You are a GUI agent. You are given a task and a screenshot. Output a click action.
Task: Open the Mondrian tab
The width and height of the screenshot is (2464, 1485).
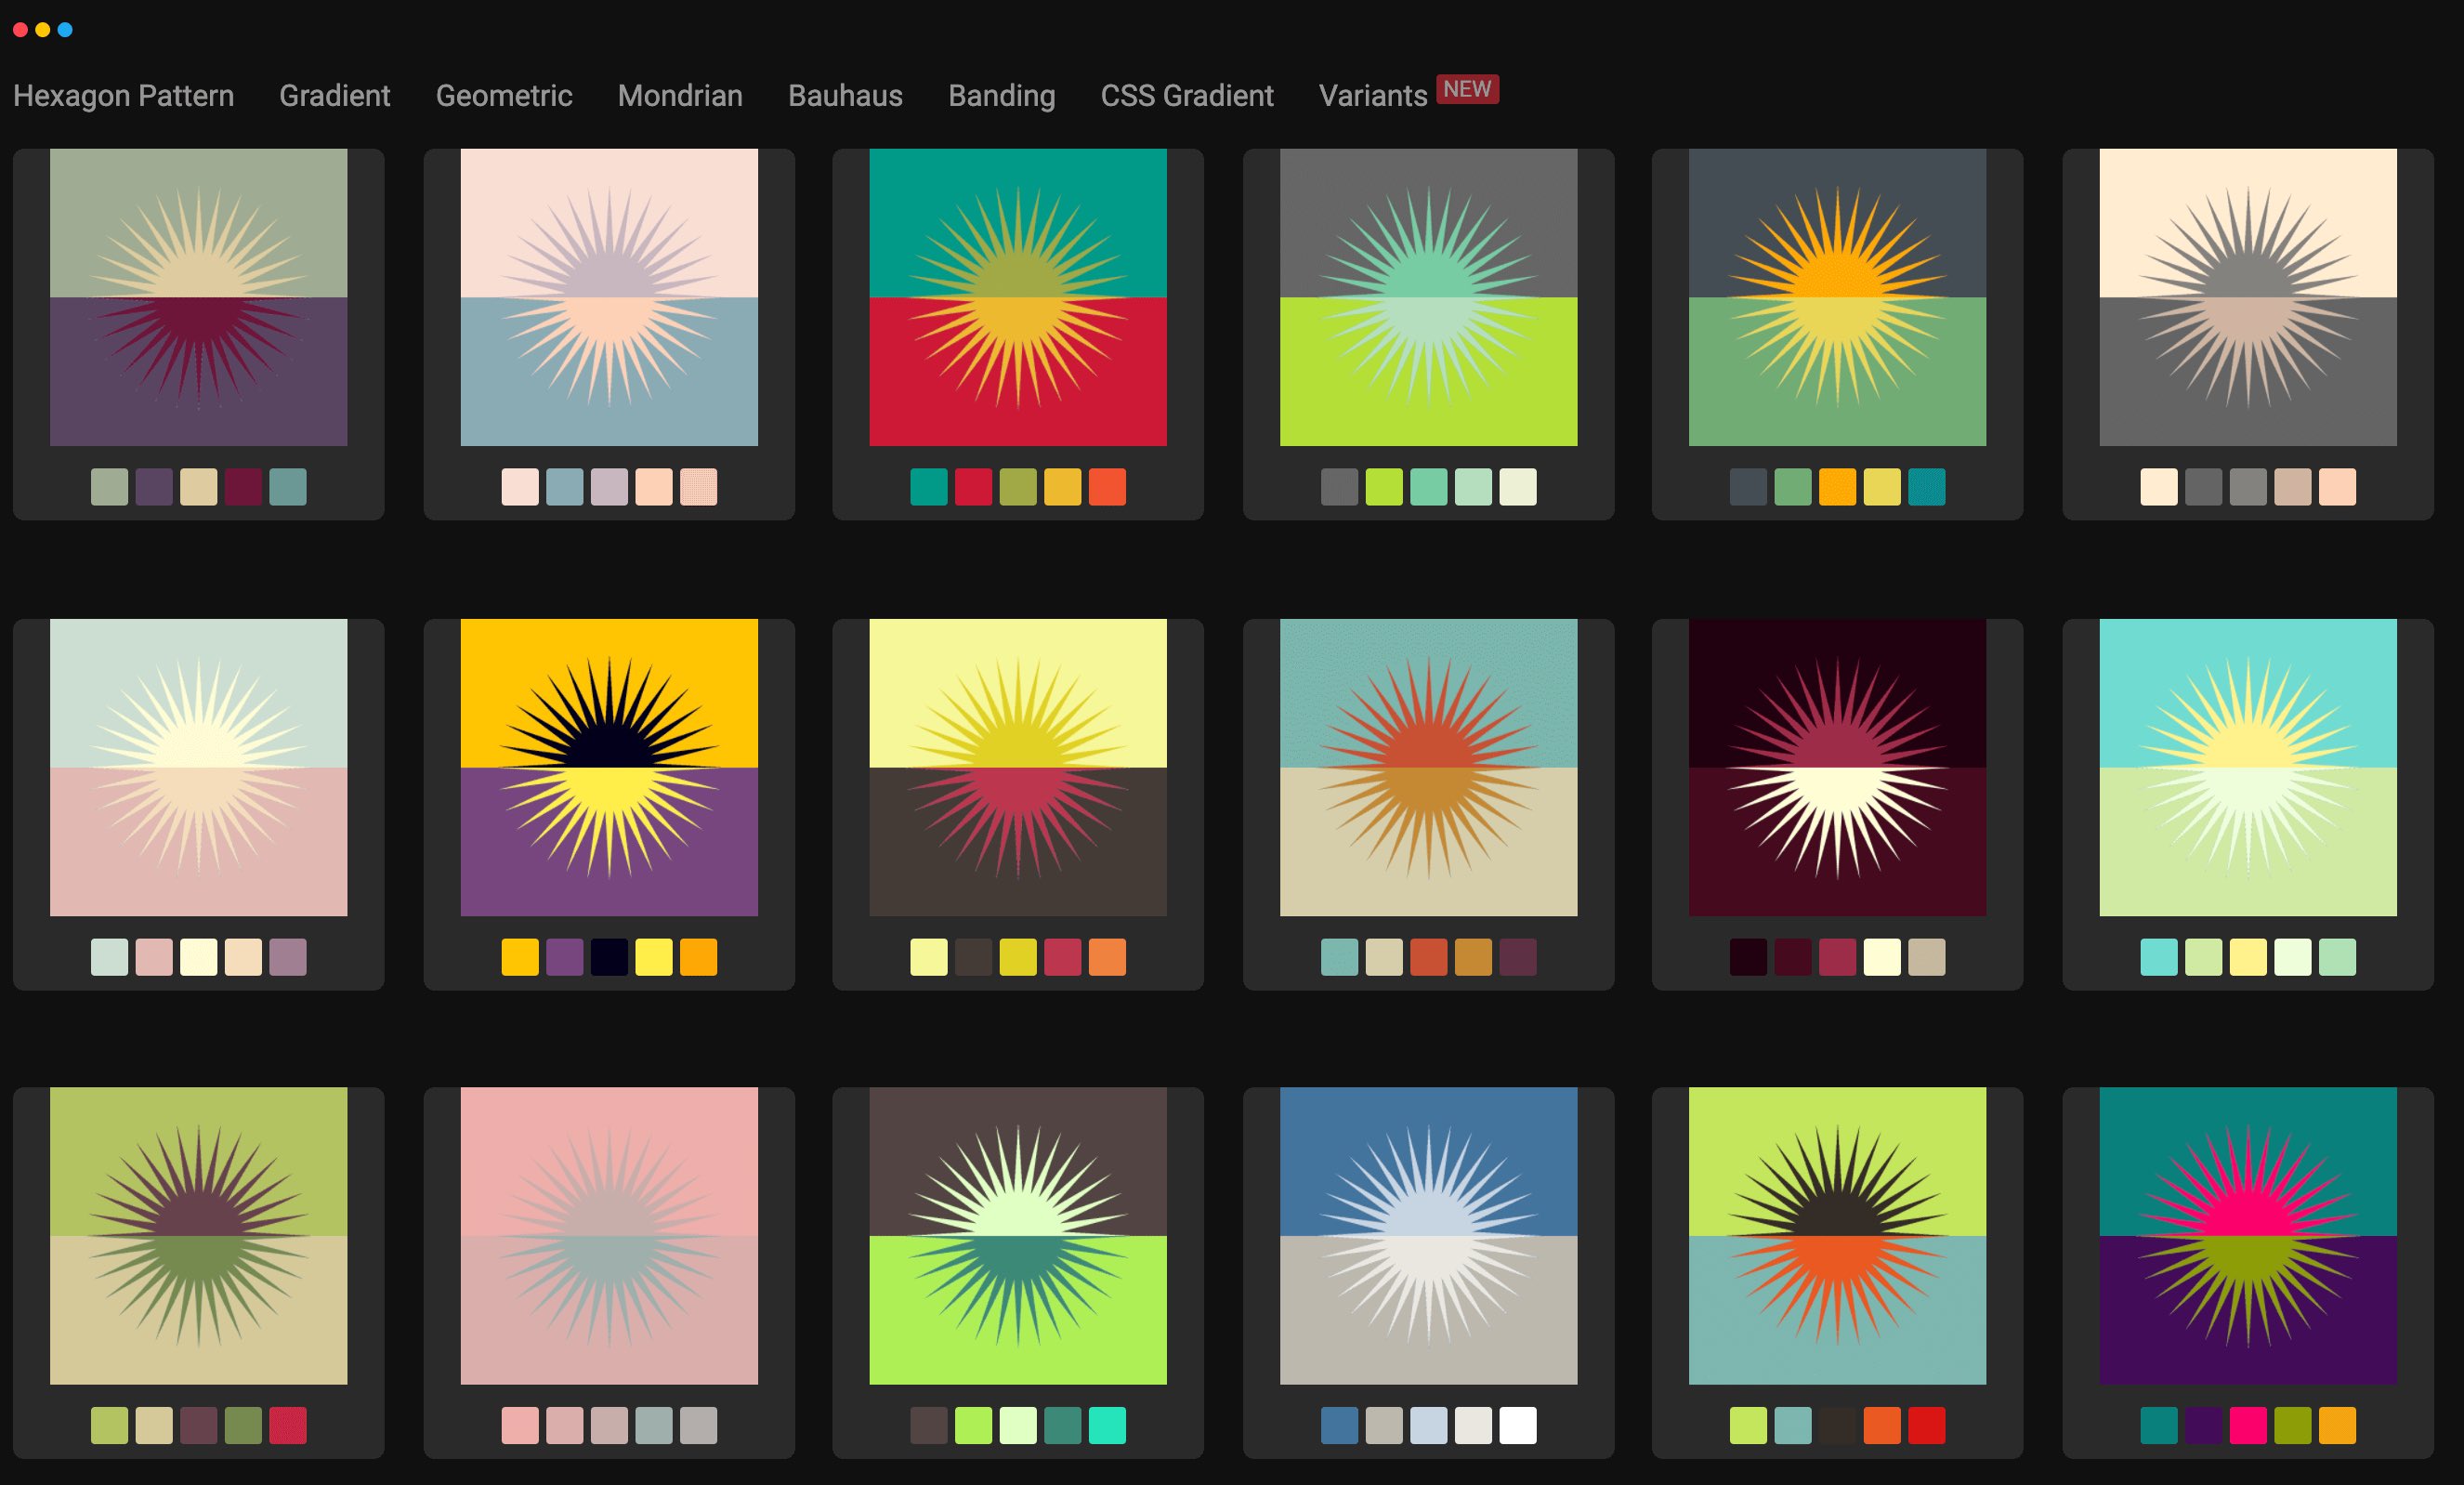click(679, 96)
